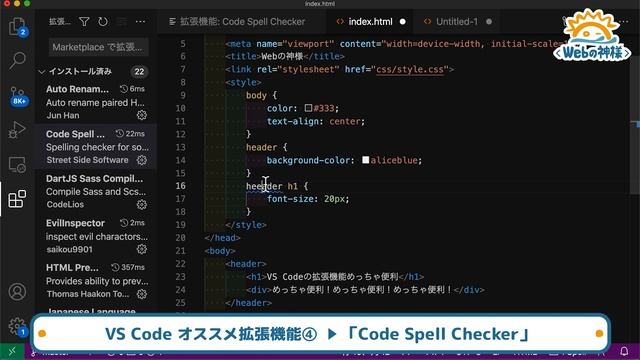Select the EvilInspector extension entry
The height and width of the screenshot is (360, 640).
(x=96, y=236)
